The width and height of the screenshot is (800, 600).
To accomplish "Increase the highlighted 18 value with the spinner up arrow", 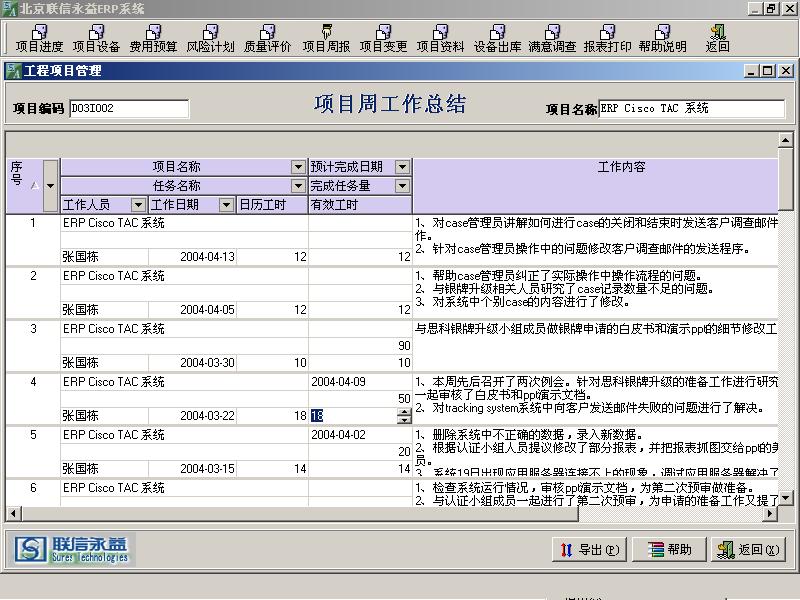I will [404, 412].
